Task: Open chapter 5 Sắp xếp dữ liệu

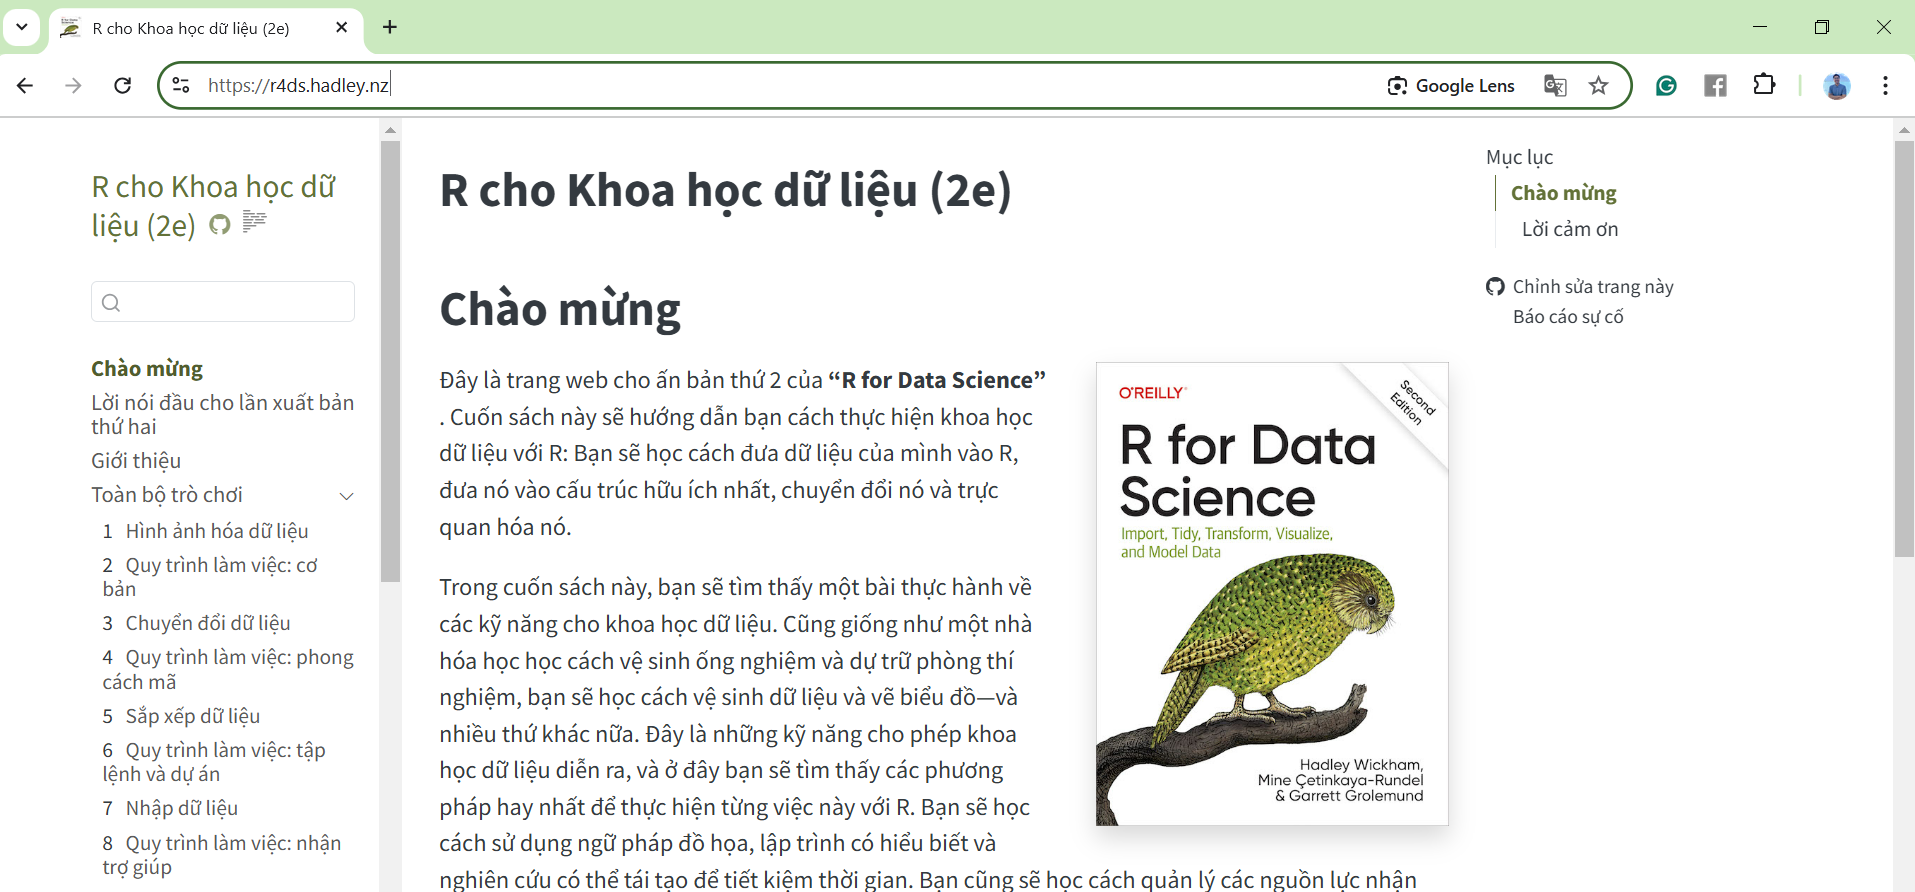Action: [181, 716]
